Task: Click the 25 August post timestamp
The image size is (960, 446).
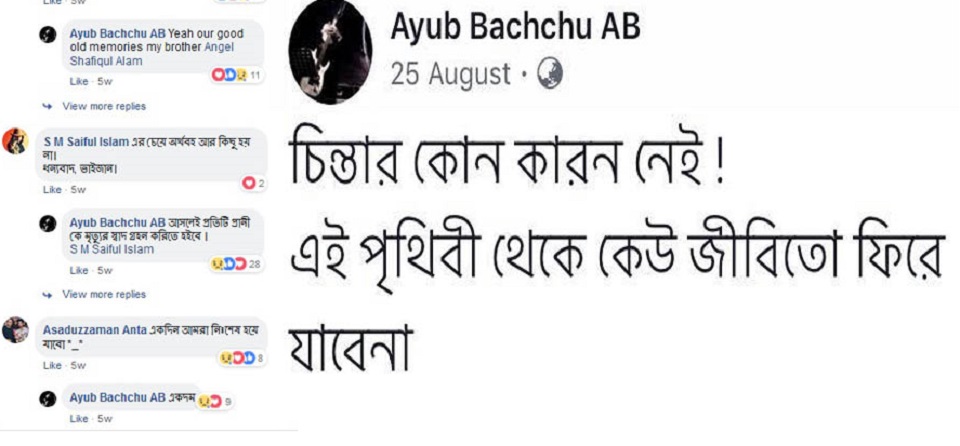Action: tap(451, 75)
